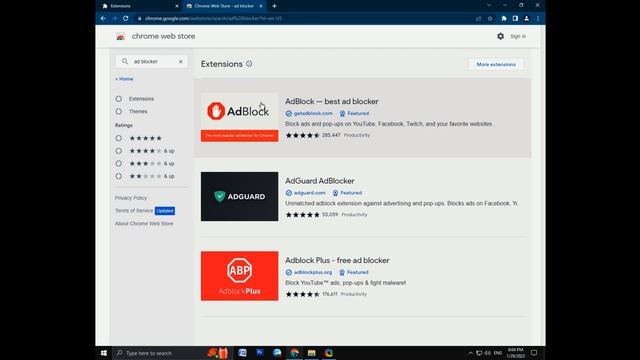Image resolution: width=640 pixels, height=360 pixels.
Task: Open the getadblock.com publisher link
Action: point(313,113)
